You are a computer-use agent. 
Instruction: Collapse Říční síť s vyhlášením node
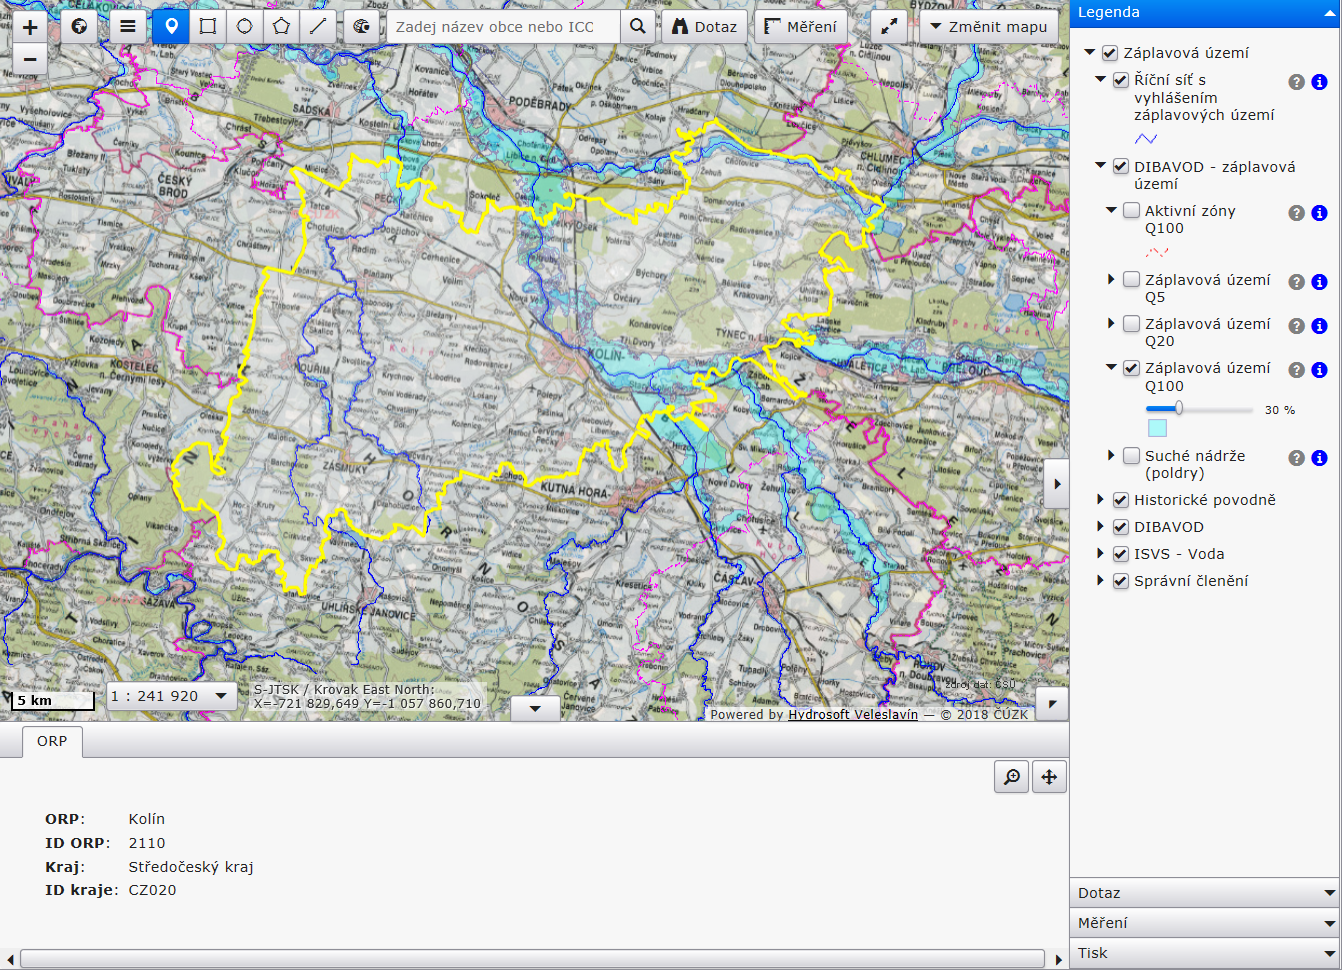1101,79
